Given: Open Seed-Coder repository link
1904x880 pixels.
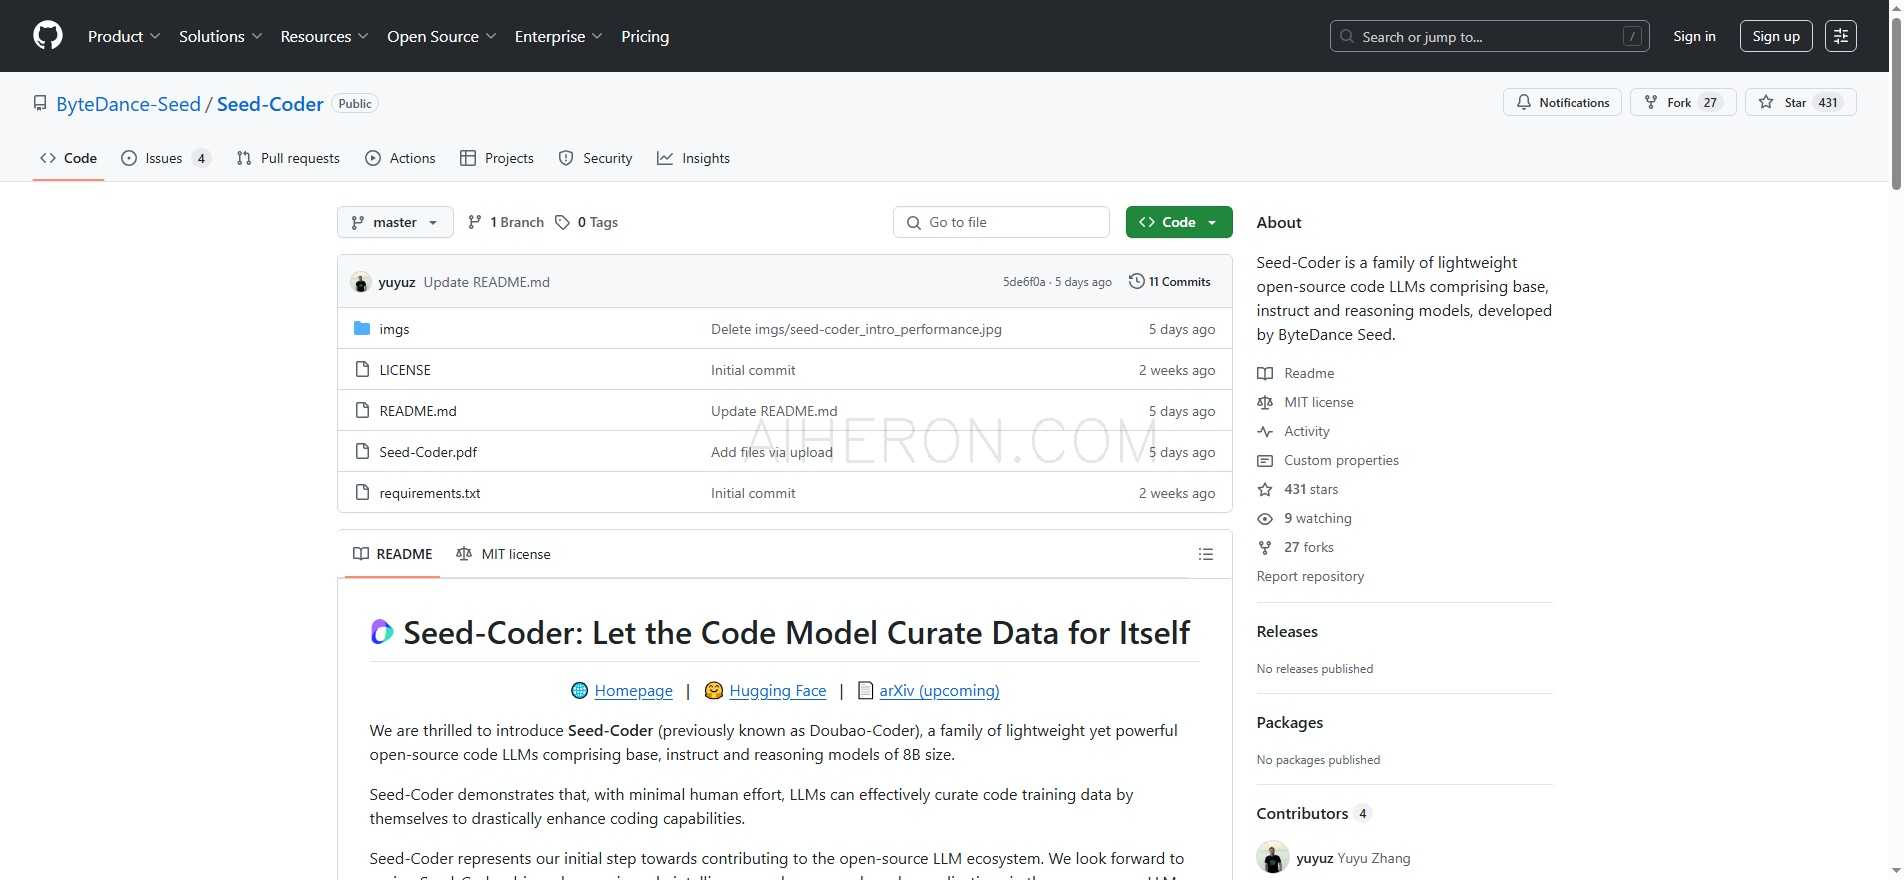Looking at the screenshot, I should pyautogui.click(x=270, y=104).
